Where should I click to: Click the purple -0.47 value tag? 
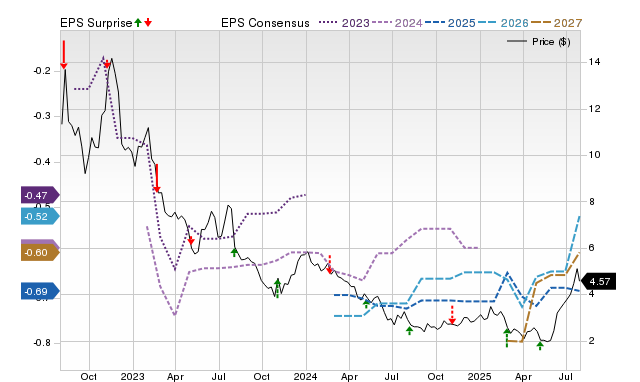[x=40, y=195]
